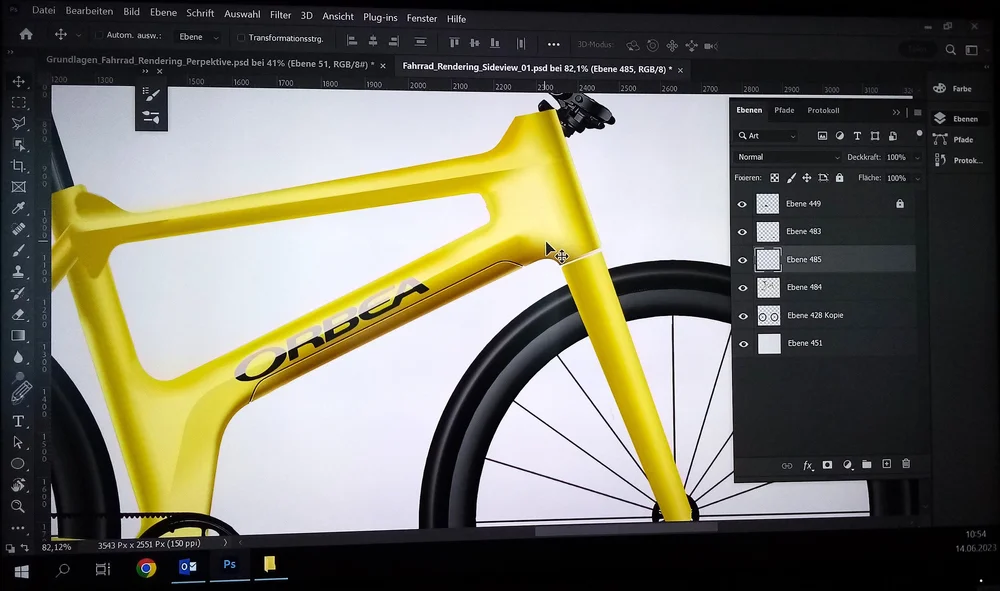The image size is (1000, 591).
Task: Create a new layer with plus icon
Action: (886, 463)
